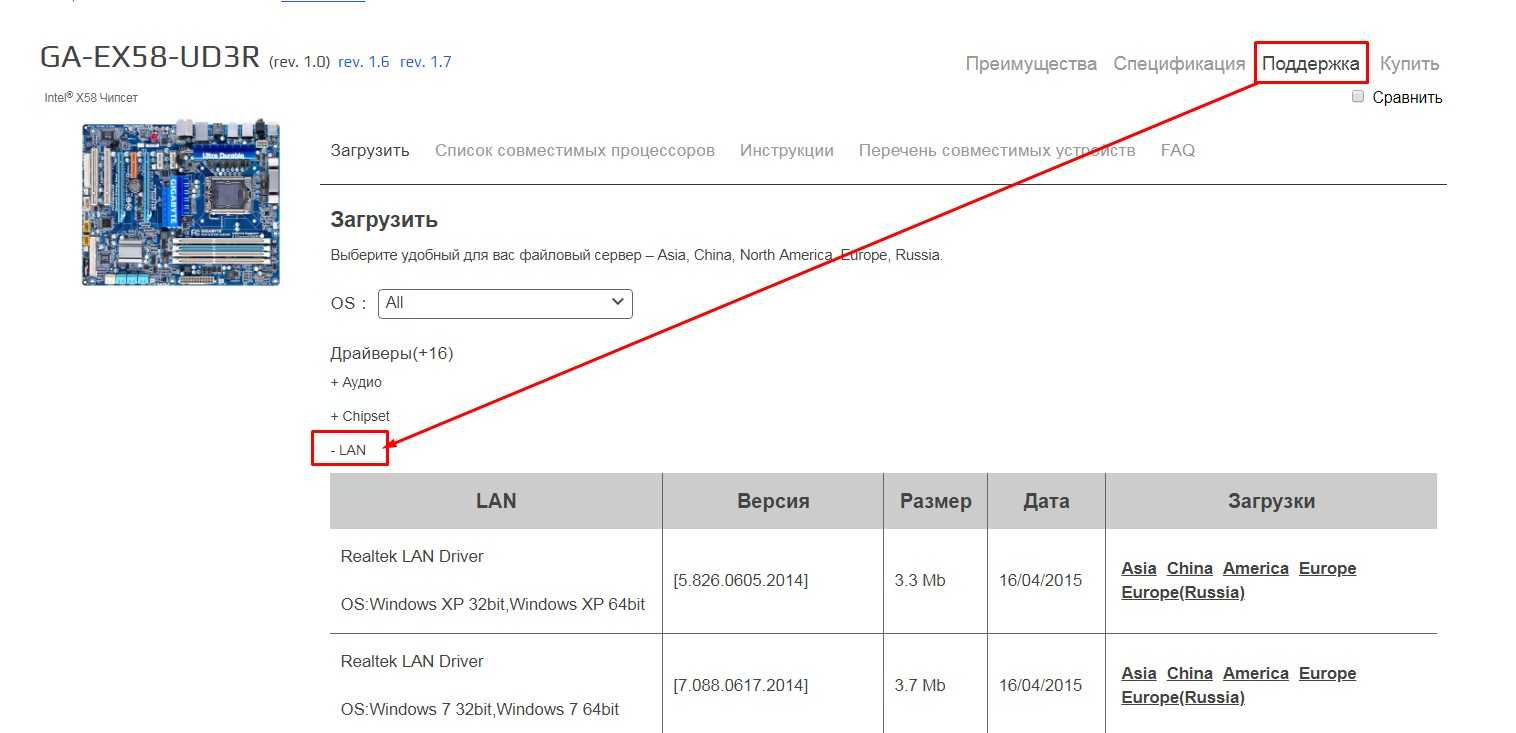The height and width of the screenshot is (733, 1516).
Task: Switch to rev. 1.7 version
Action: [425, 62]
